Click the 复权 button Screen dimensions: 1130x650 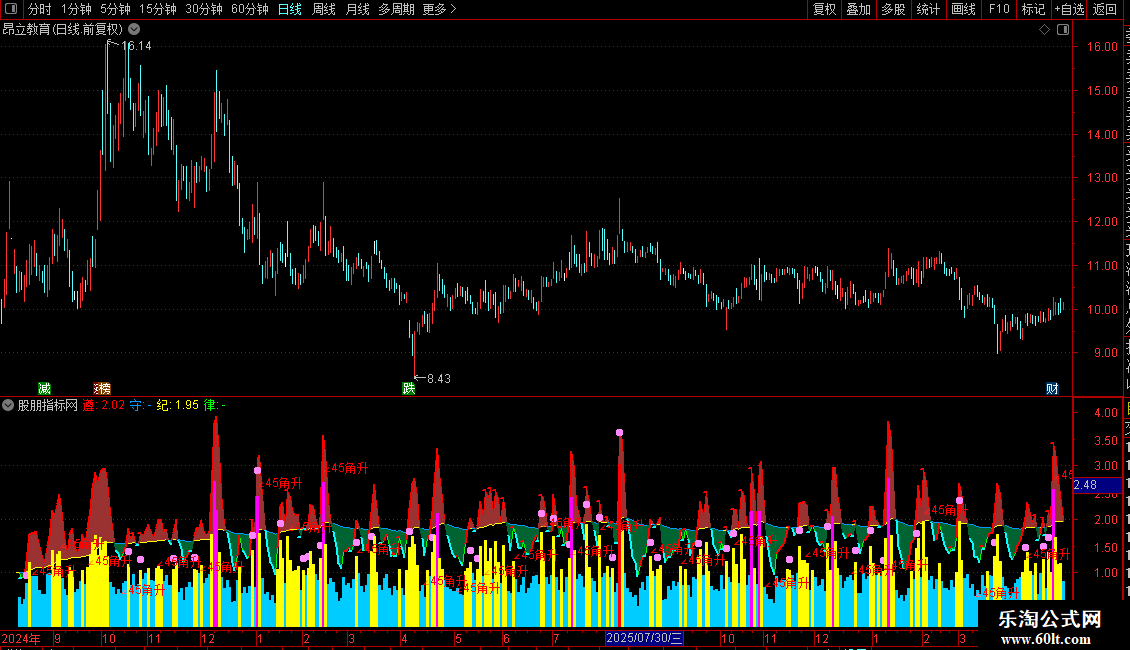coord(824,9)
